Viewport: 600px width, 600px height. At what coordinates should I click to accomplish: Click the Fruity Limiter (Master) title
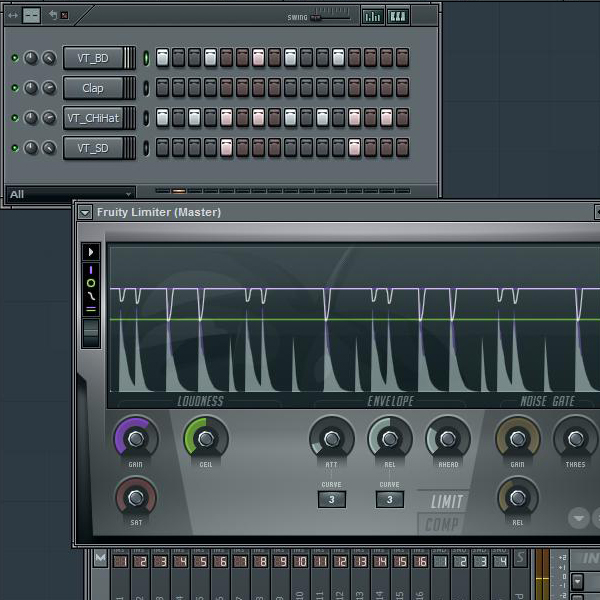[159, 212]
